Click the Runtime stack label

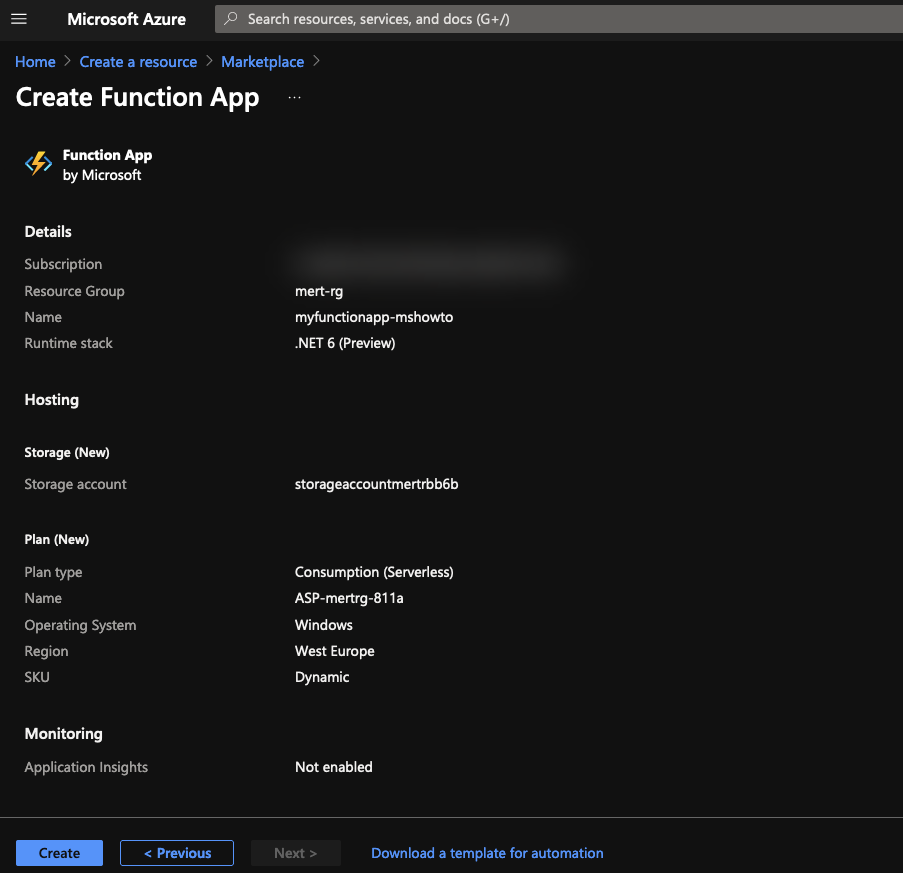(x=69, y=343)
